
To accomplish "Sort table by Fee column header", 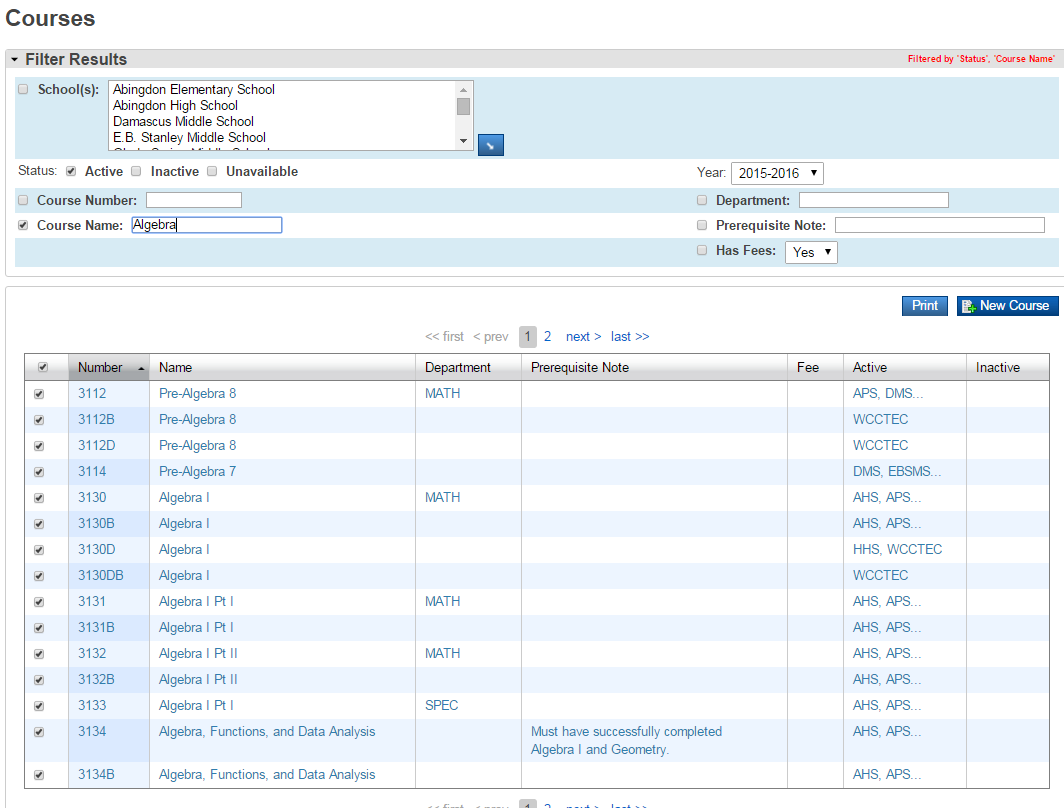I will [x=815, y=368].
